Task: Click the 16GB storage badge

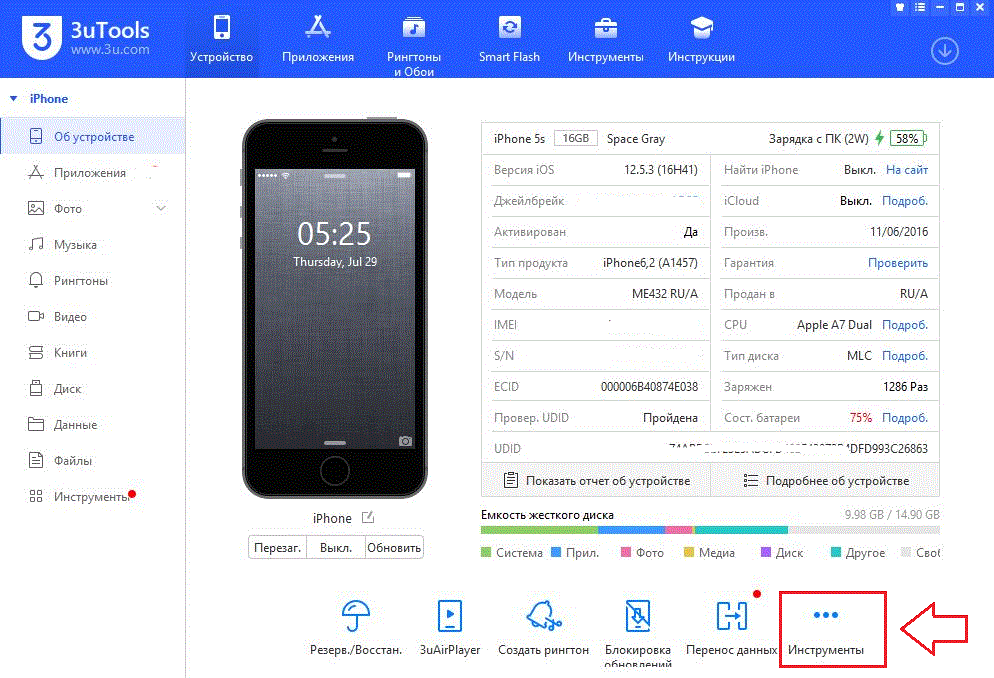Action: click(x=576, y=138)
